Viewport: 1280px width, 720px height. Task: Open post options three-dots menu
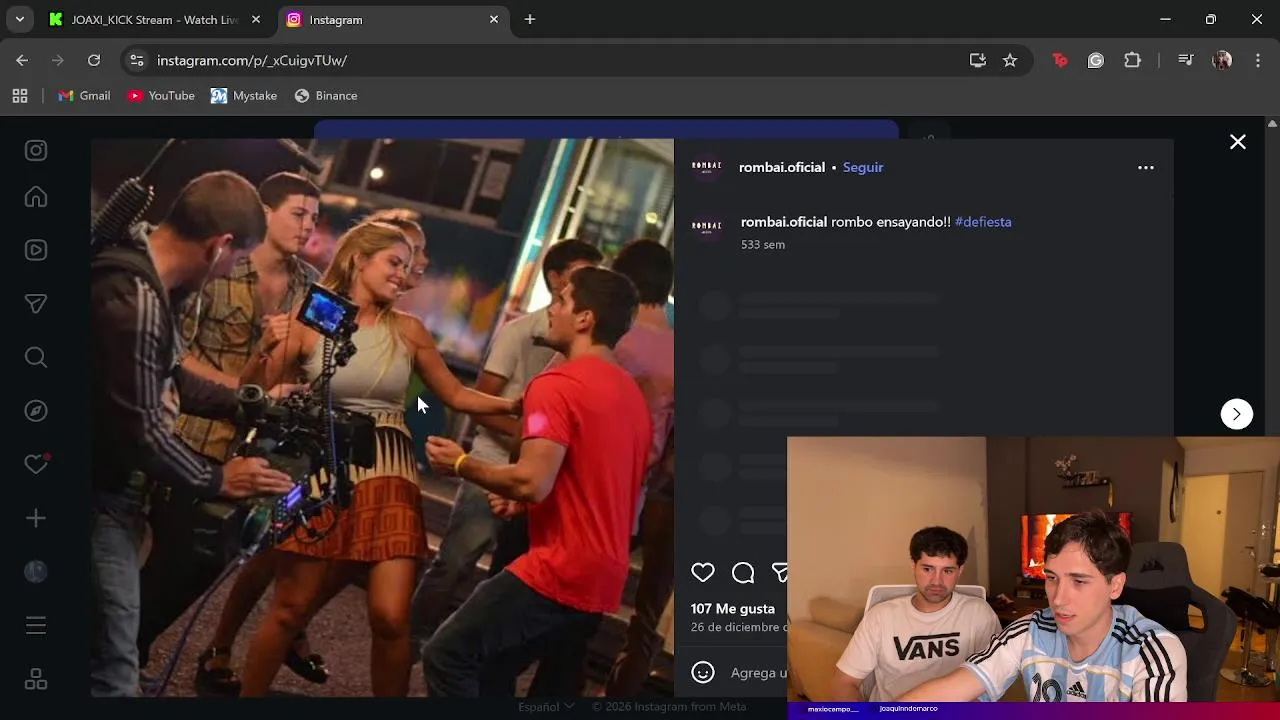click(1146, 168)
